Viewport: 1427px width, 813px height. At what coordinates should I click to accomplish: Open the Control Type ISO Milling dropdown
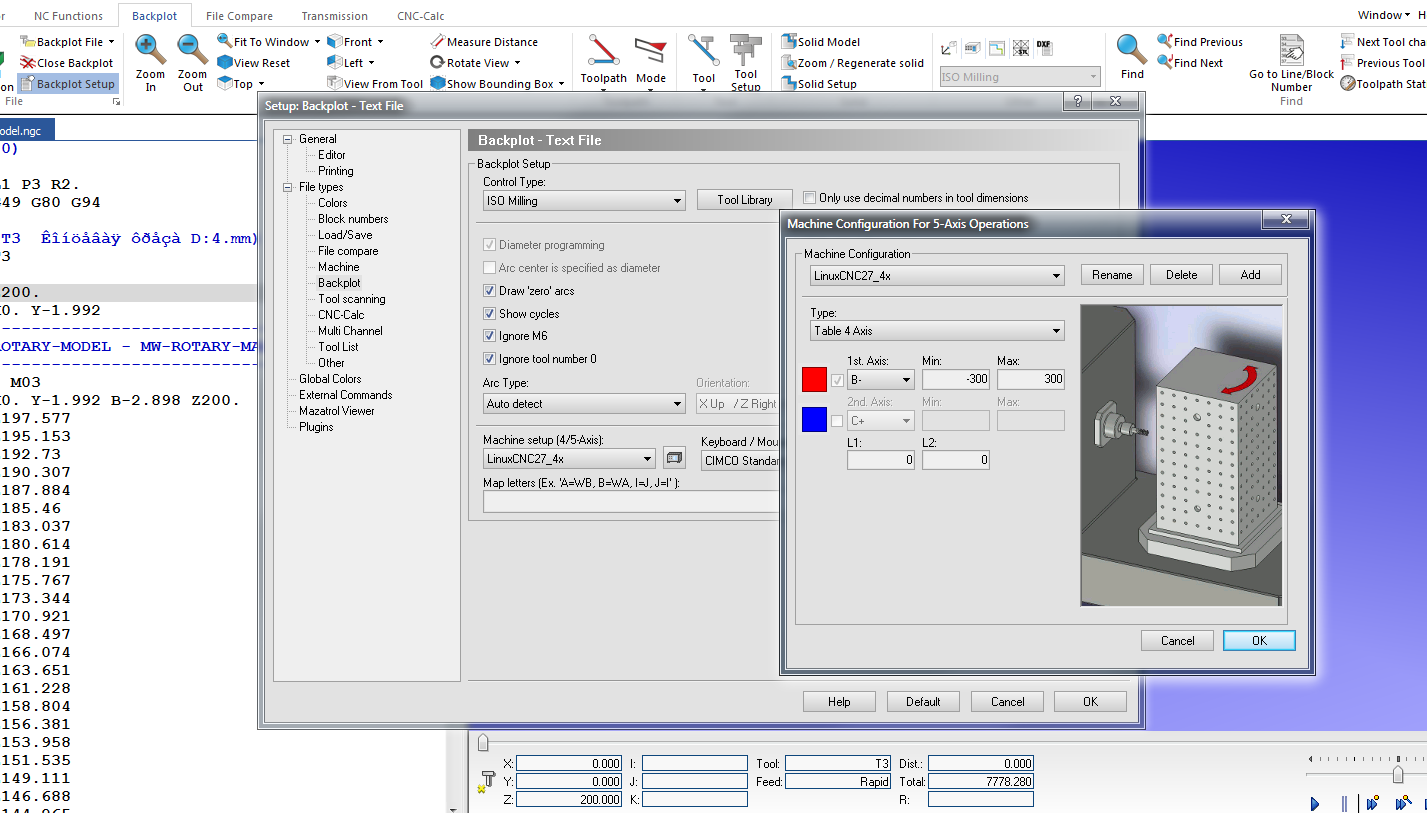pyautogui.click(x=583, y=201)
